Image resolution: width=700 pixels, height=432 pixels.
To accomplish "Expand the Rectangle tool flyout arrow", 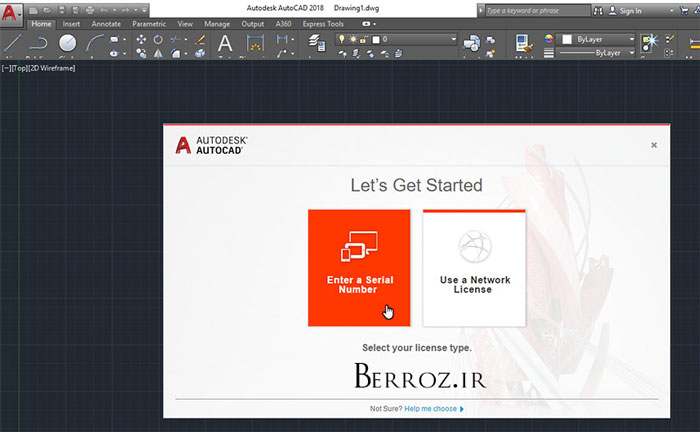I will [x=124, y=39].
